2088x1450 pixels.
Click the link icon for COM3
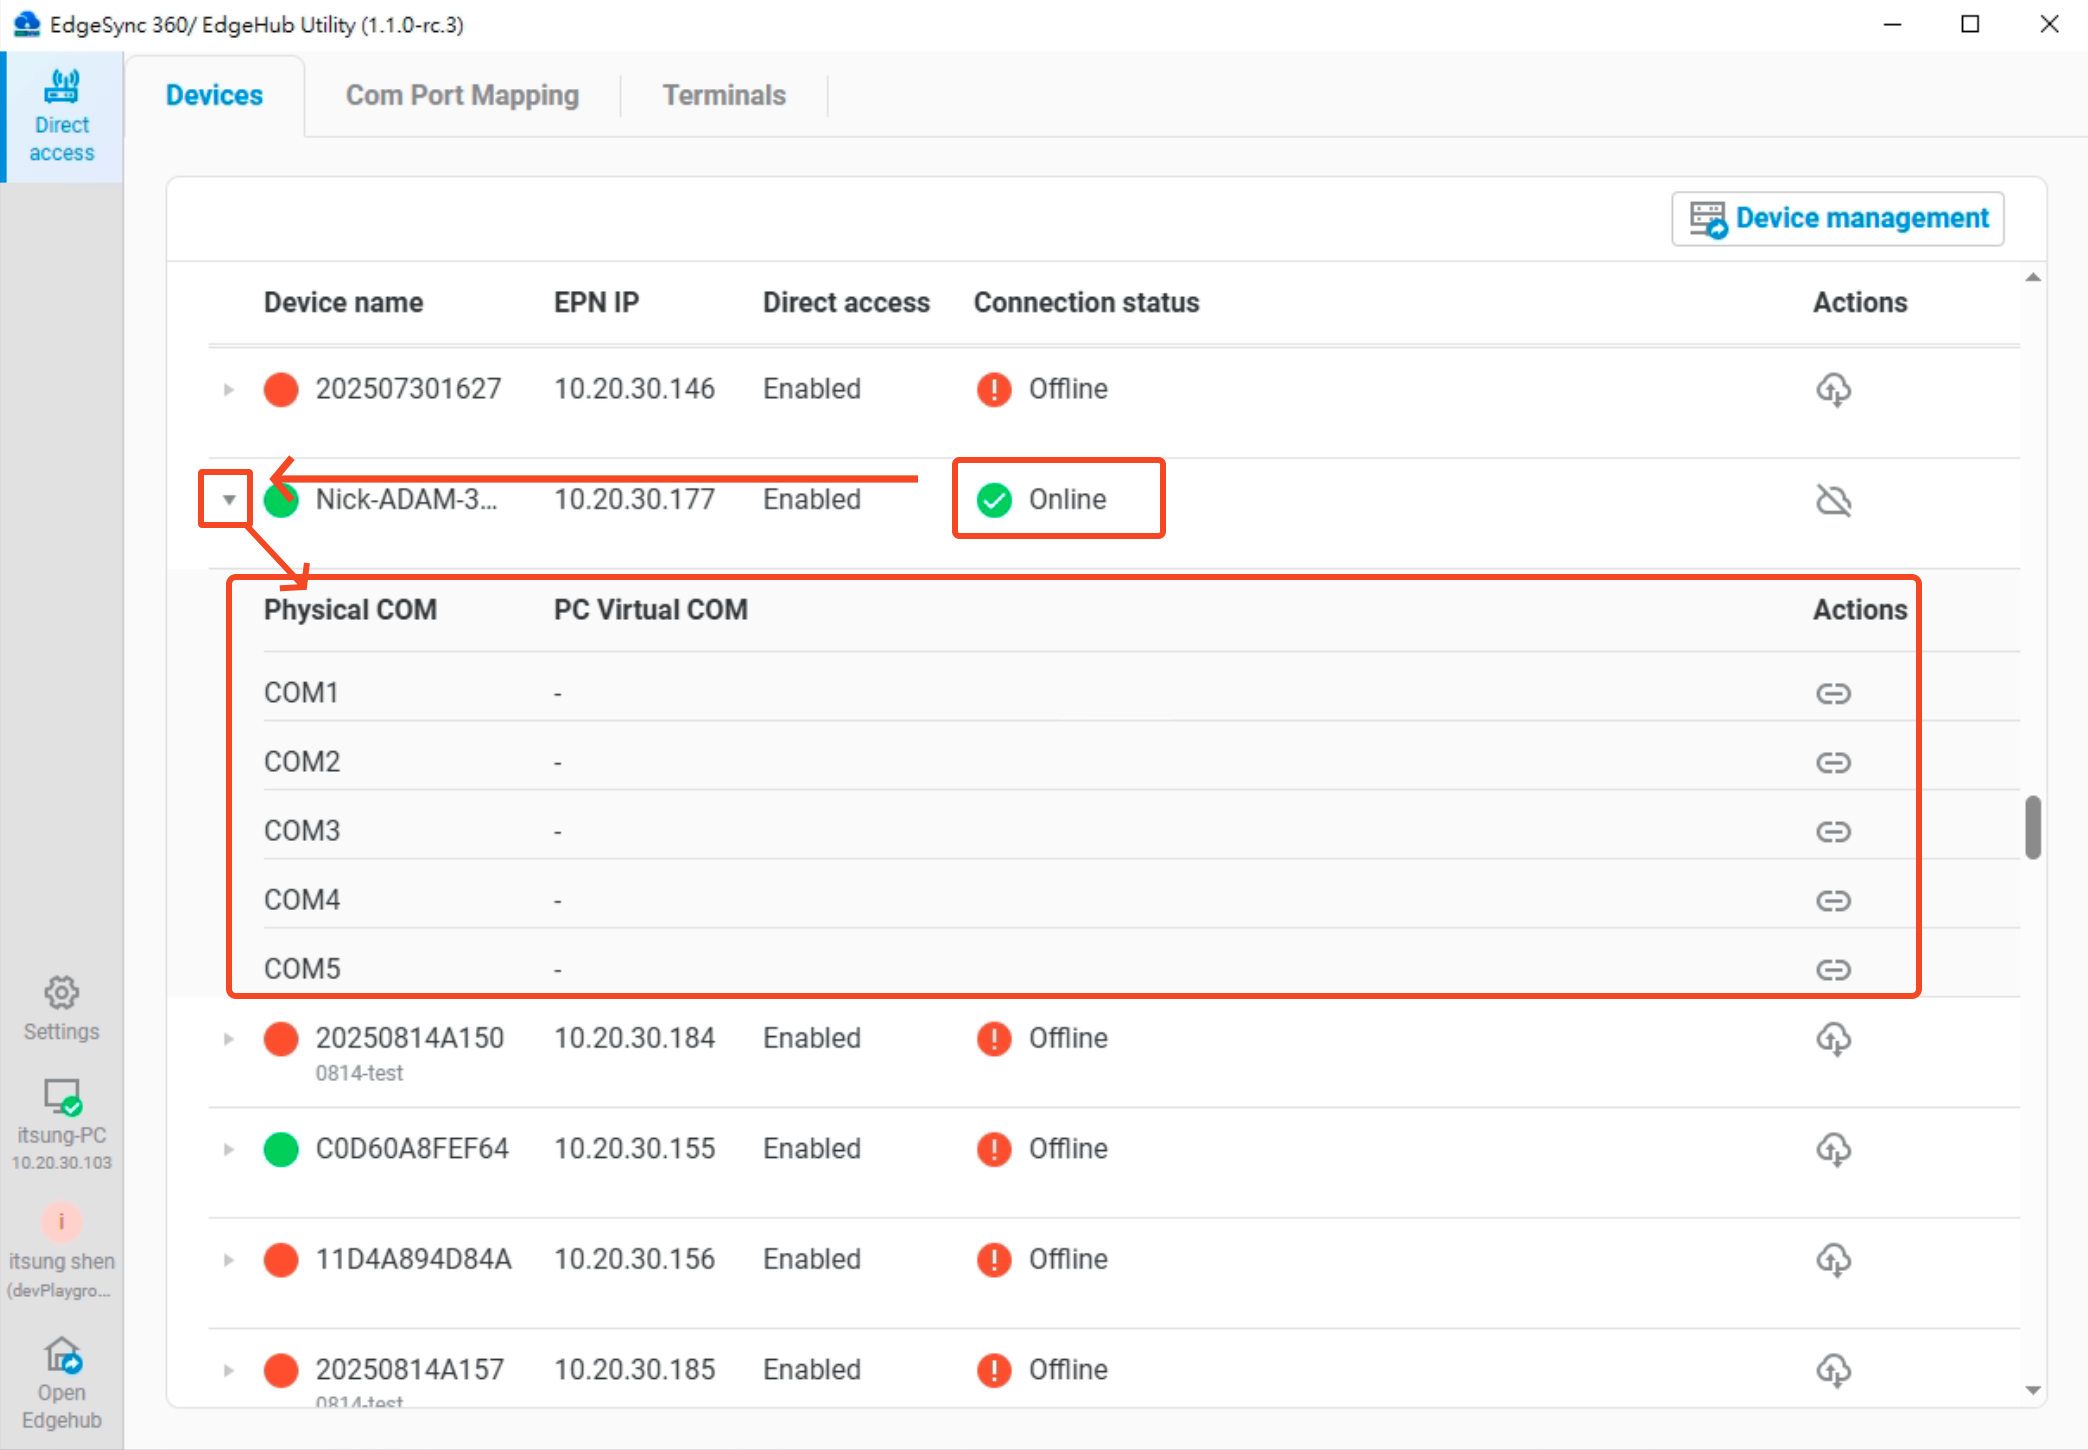tap(1834, 830)
